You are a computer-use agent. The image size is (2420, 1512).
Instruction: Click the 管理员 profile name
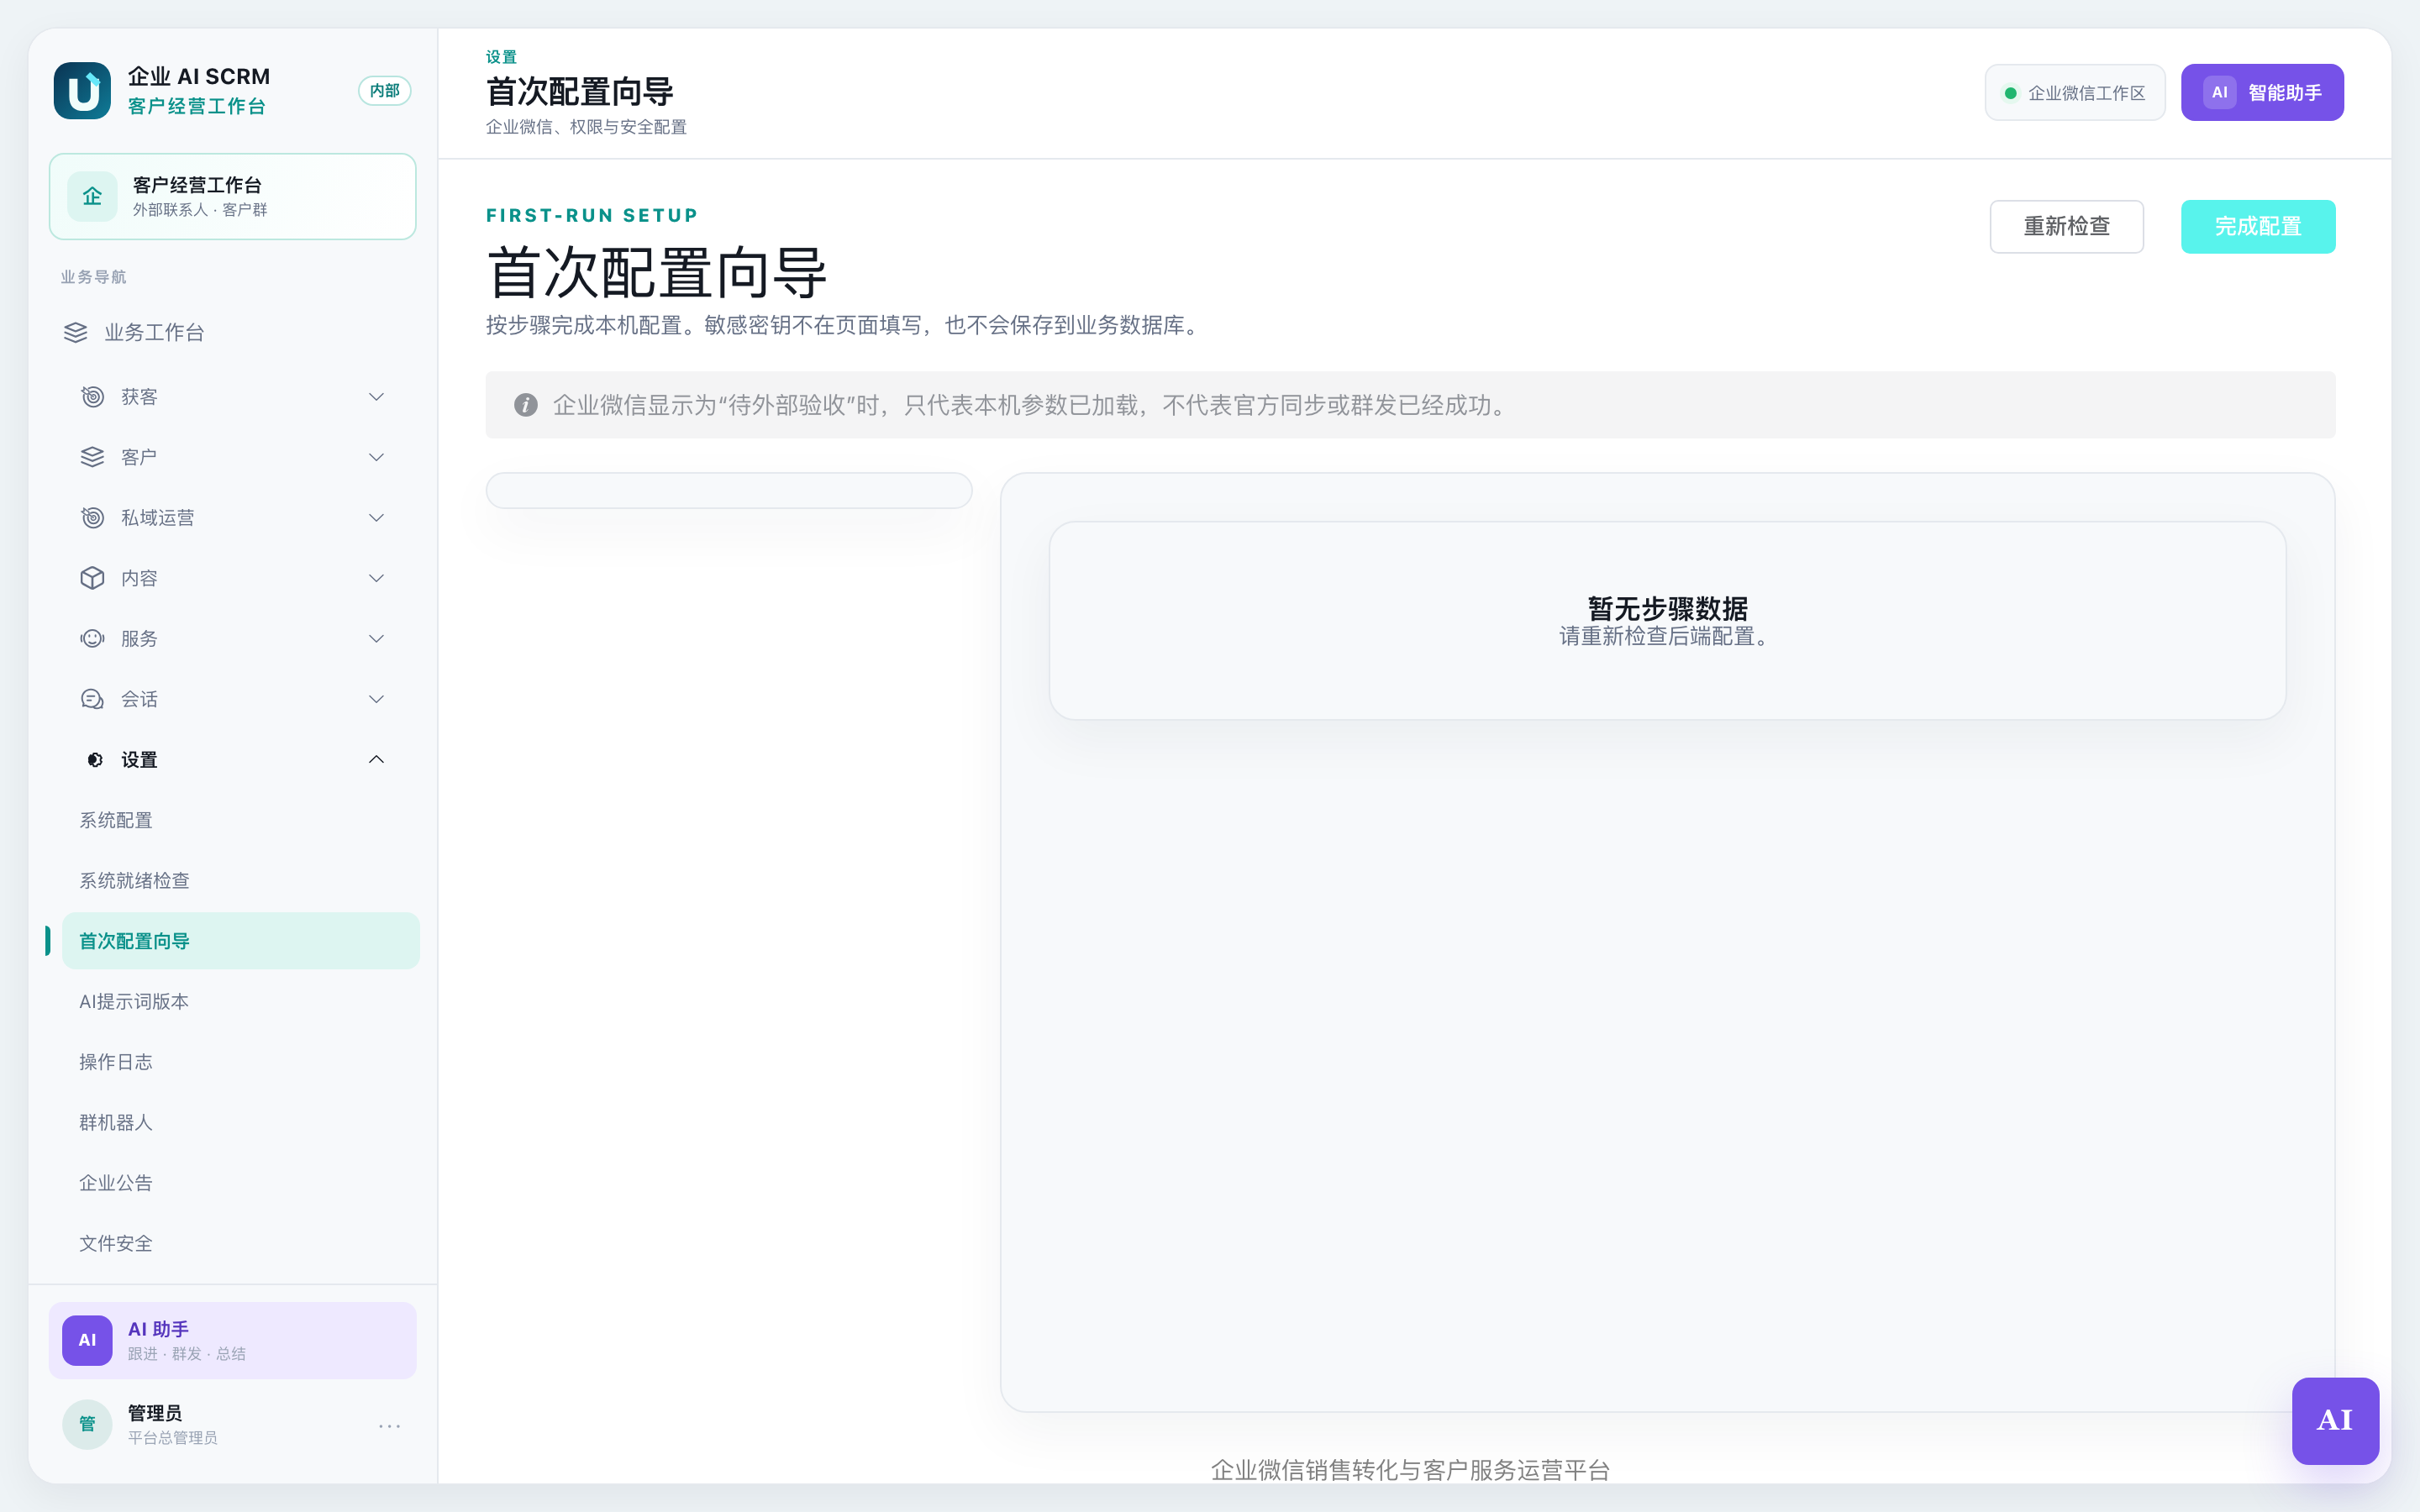pyautogui.click(x=155, y=1413)
